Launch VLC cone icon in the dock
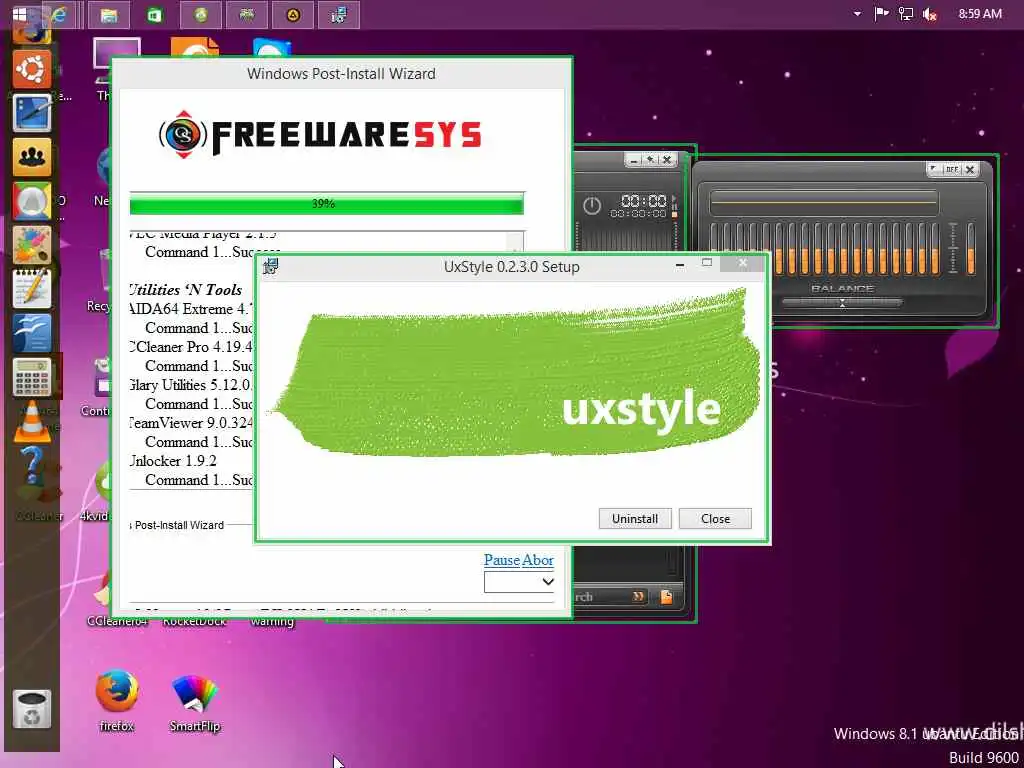 [31, 421]
